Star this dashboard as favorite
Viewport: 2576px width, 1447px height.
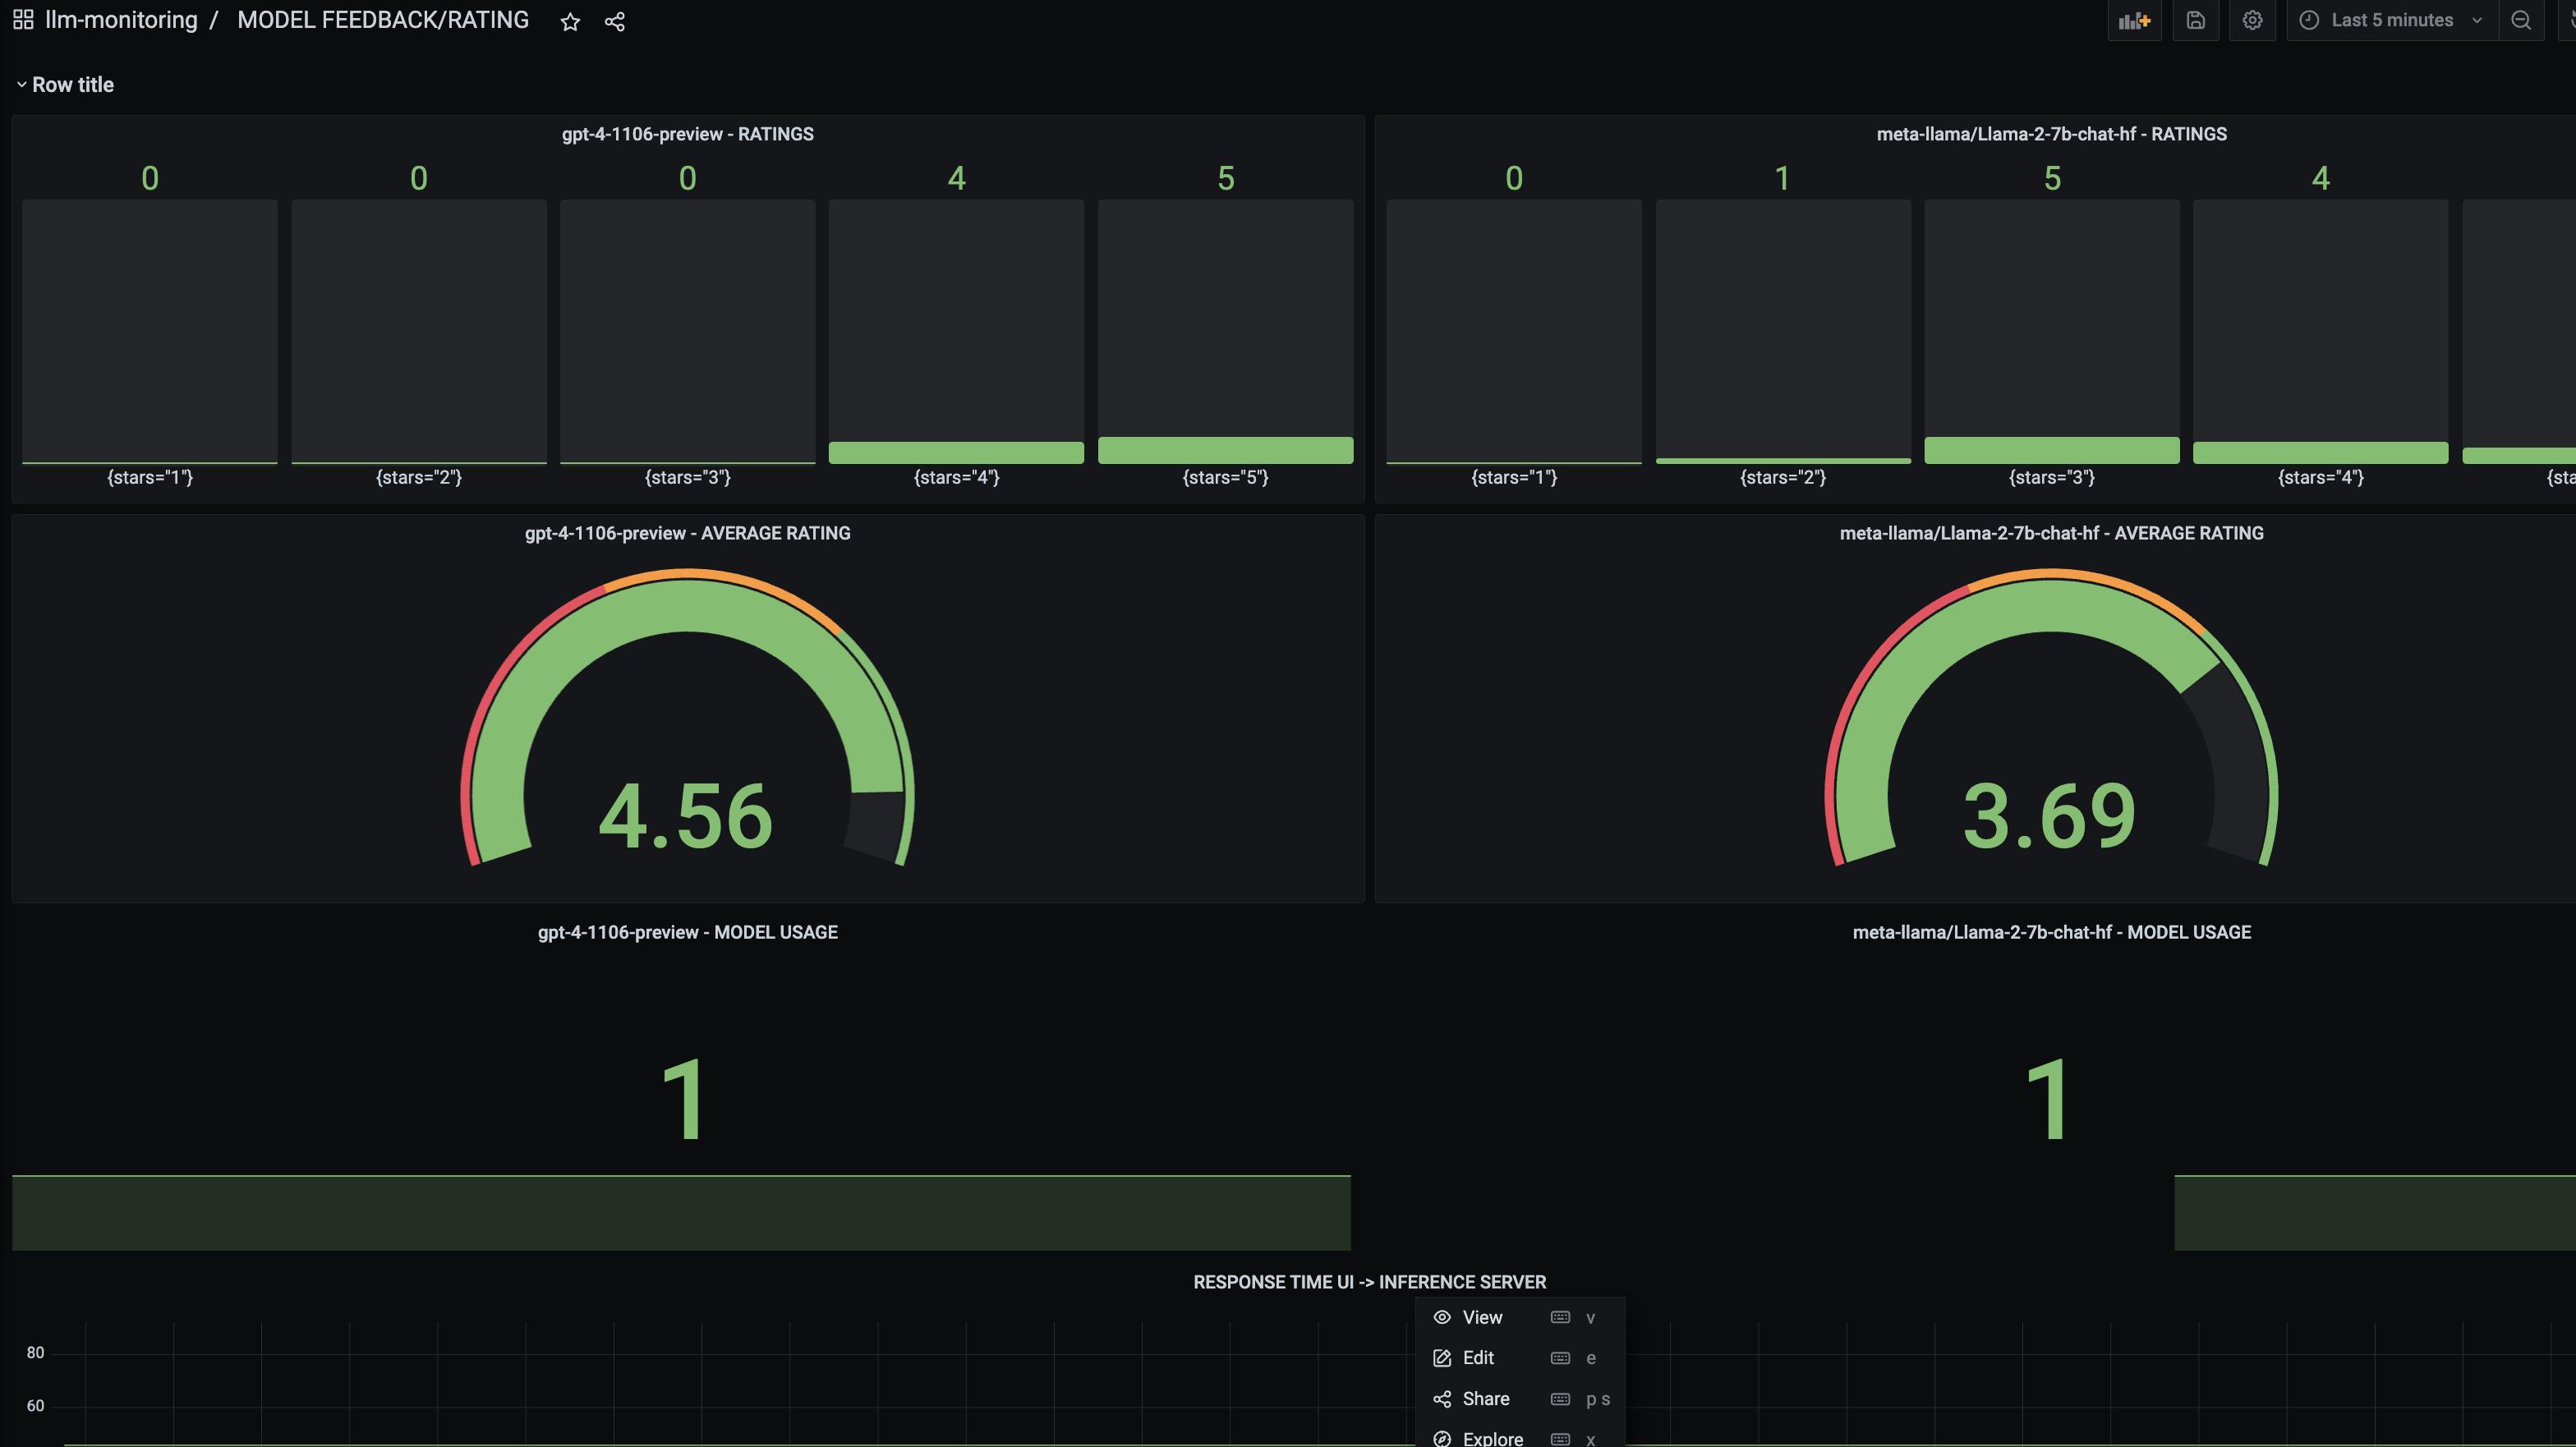point(570,22)
